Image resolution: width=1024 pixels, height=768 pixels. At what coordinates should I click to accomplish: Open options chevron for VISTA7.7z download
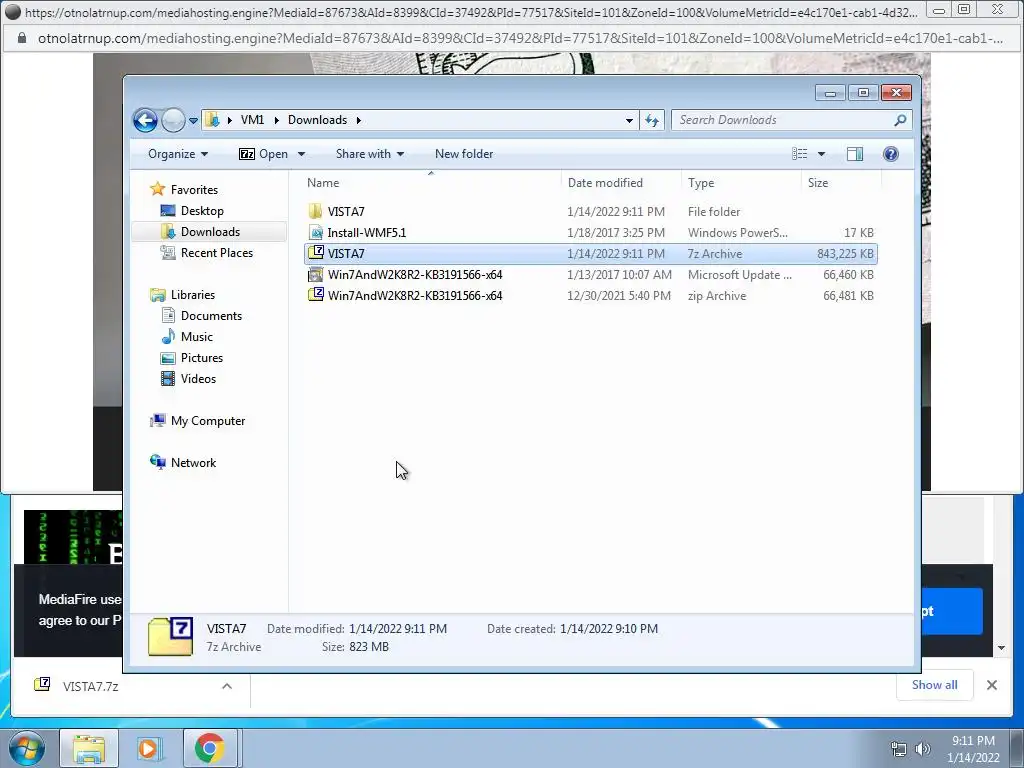[227, 686]
